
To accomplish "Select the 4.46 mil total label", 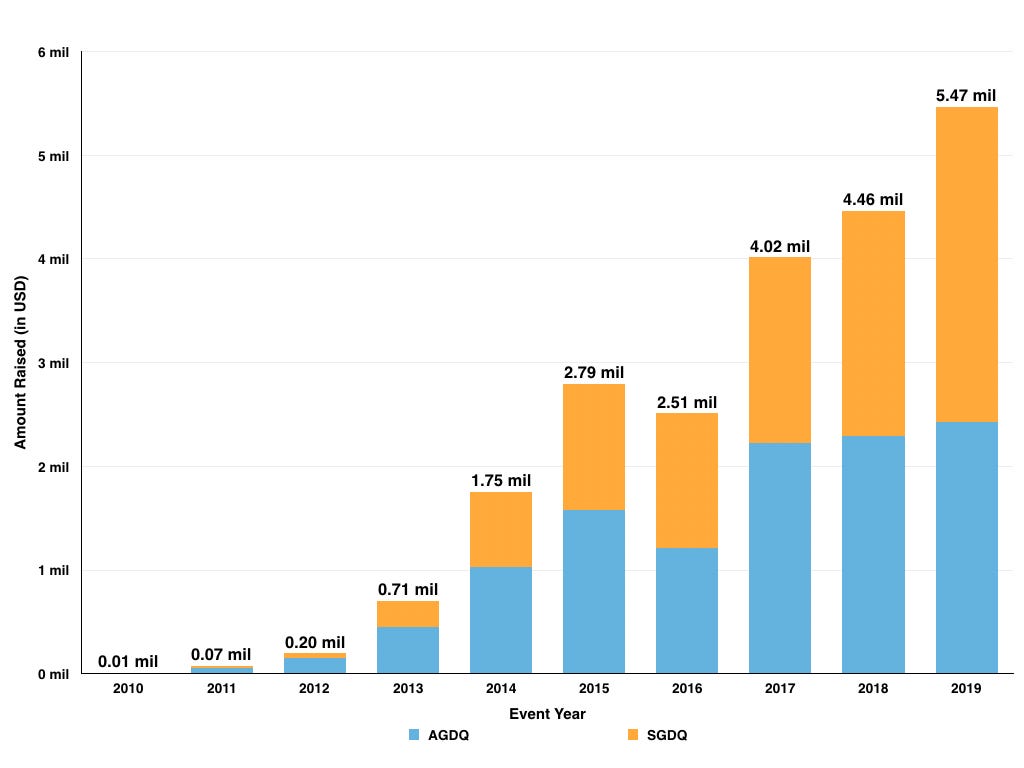I will pyautogui.click(x=872, y=199).
